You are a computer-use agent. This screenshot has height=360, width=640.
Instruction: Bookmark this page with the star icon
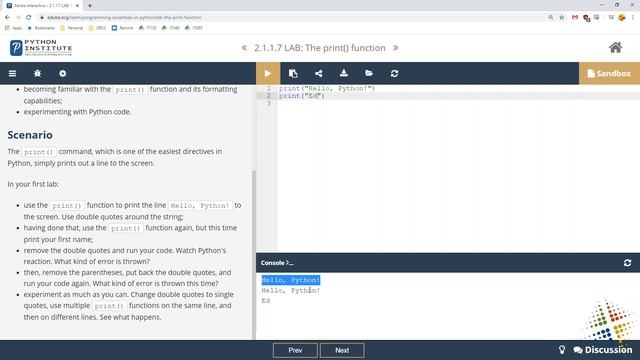click(x=562, y=18)
